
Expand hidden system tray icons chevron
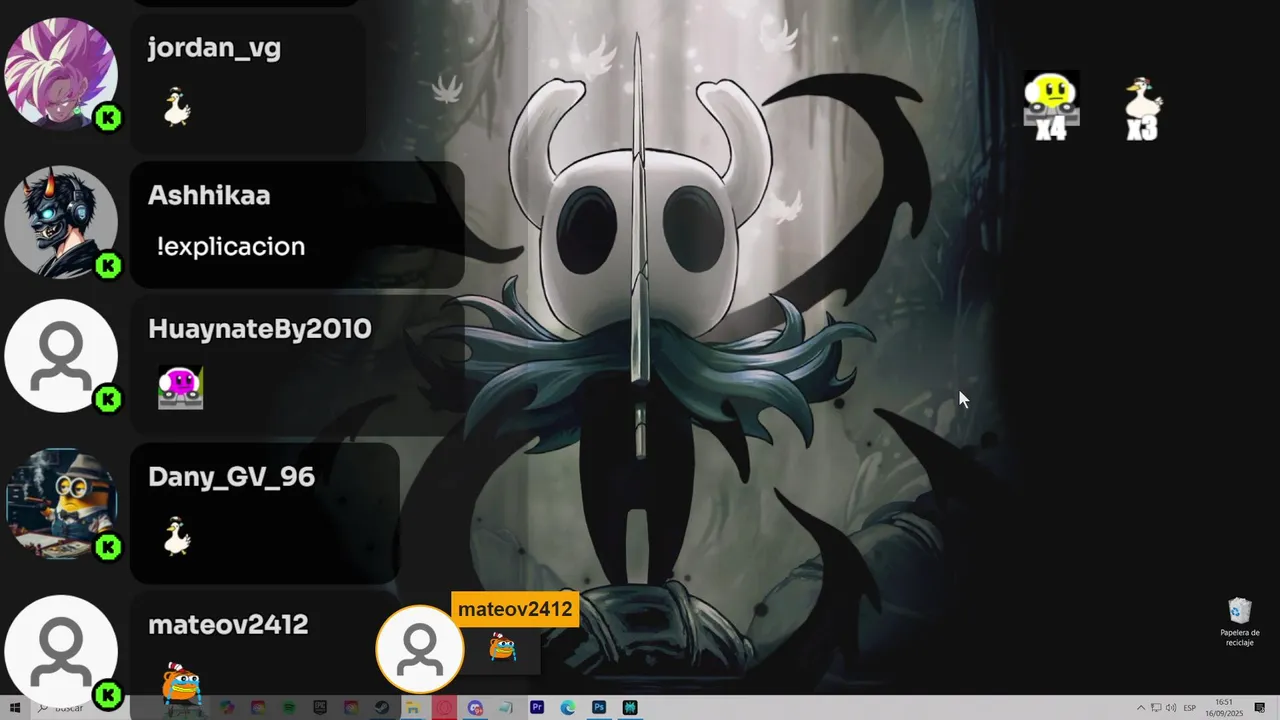tap(1140, 708)
